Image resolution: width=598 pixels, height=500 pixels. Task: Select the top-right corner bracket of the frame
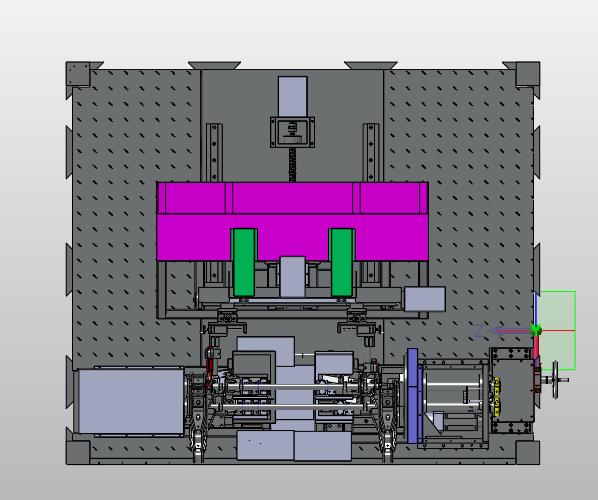click(528, 74)
